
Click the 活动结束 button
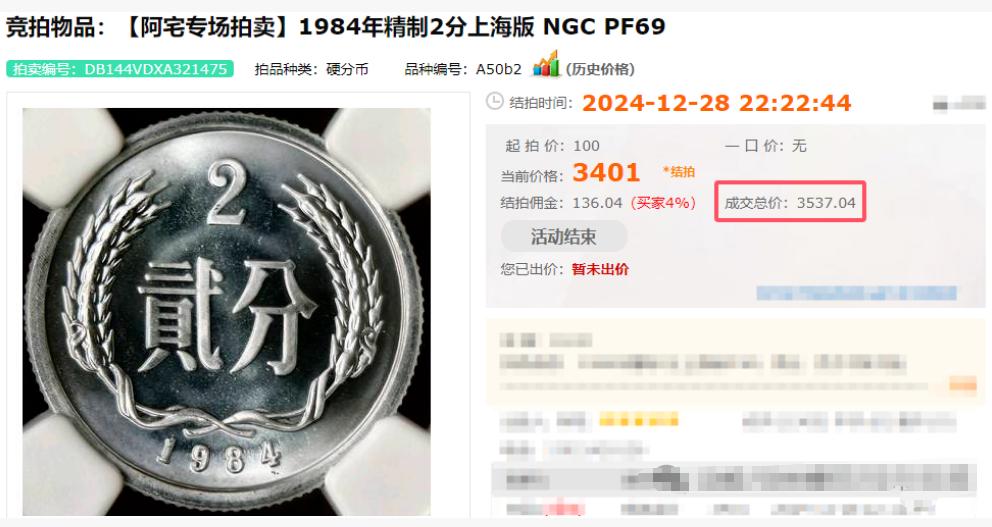tap(564, 237)
